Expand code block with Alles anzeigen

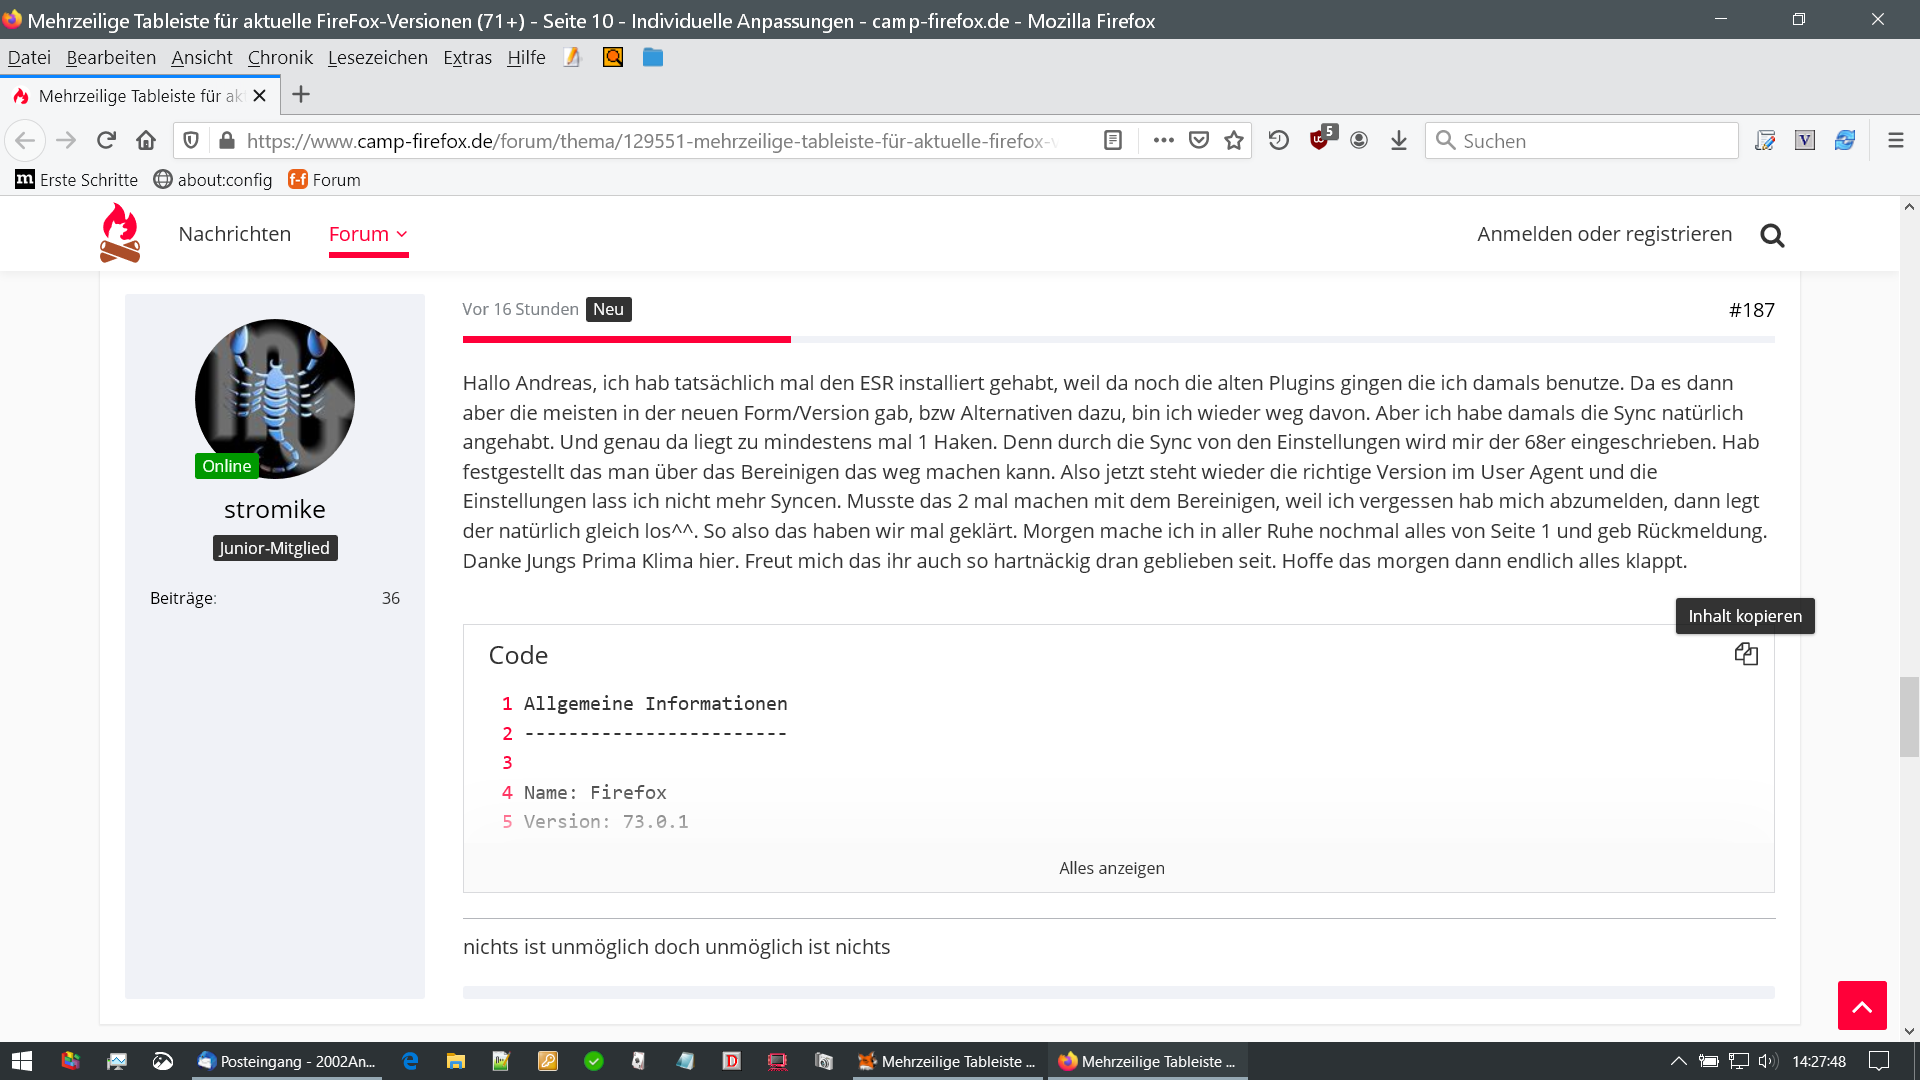coord(1111,868)
